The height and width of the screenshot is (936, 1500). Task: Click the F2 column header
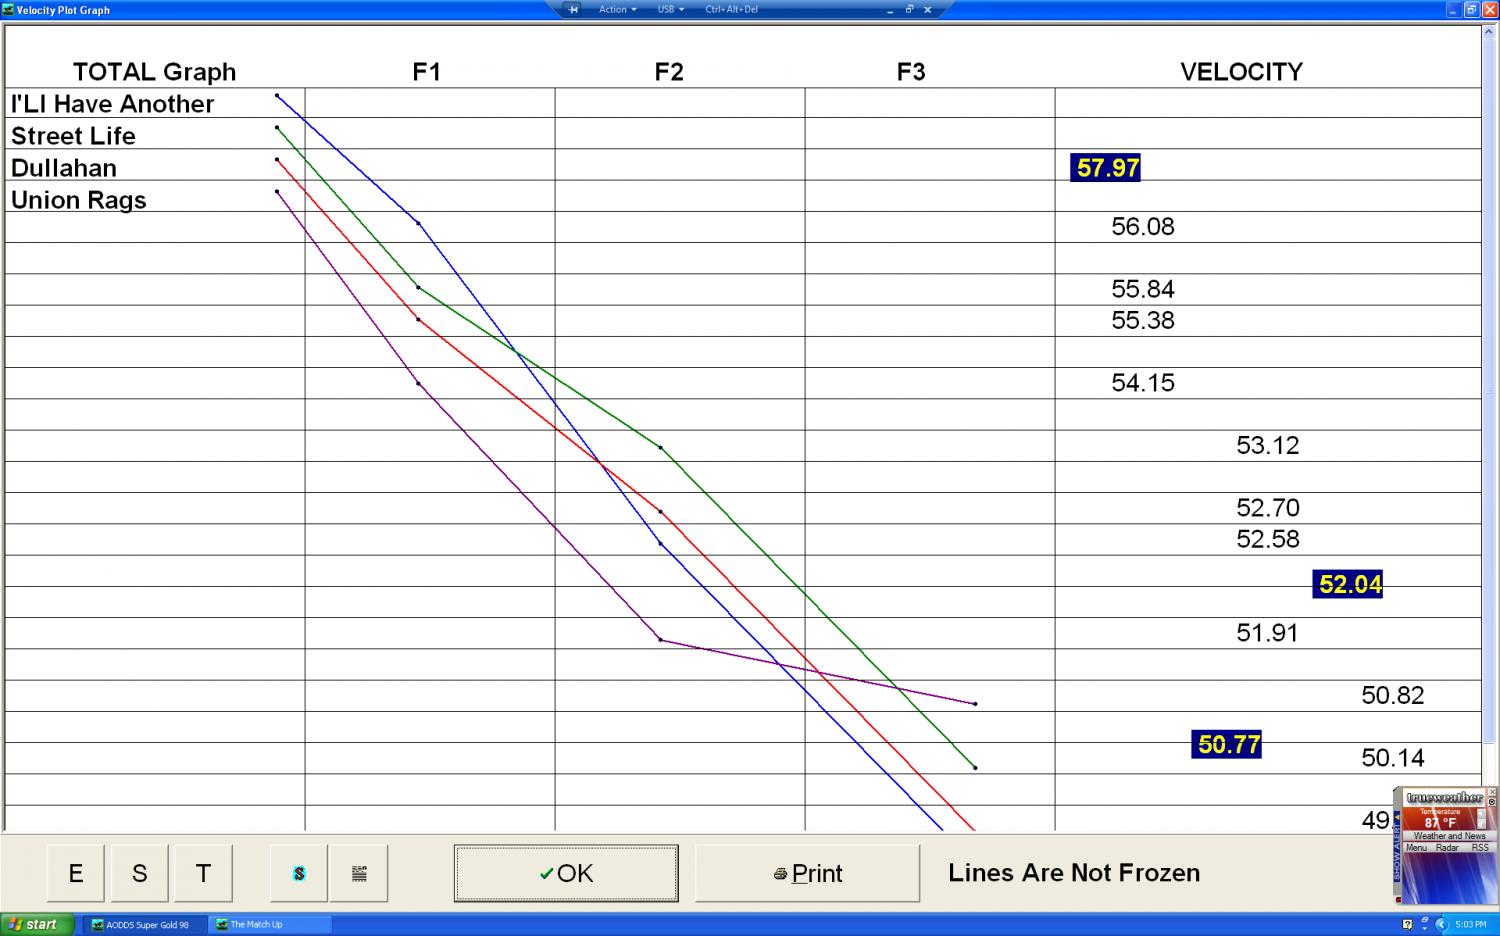tap(669, 72)
